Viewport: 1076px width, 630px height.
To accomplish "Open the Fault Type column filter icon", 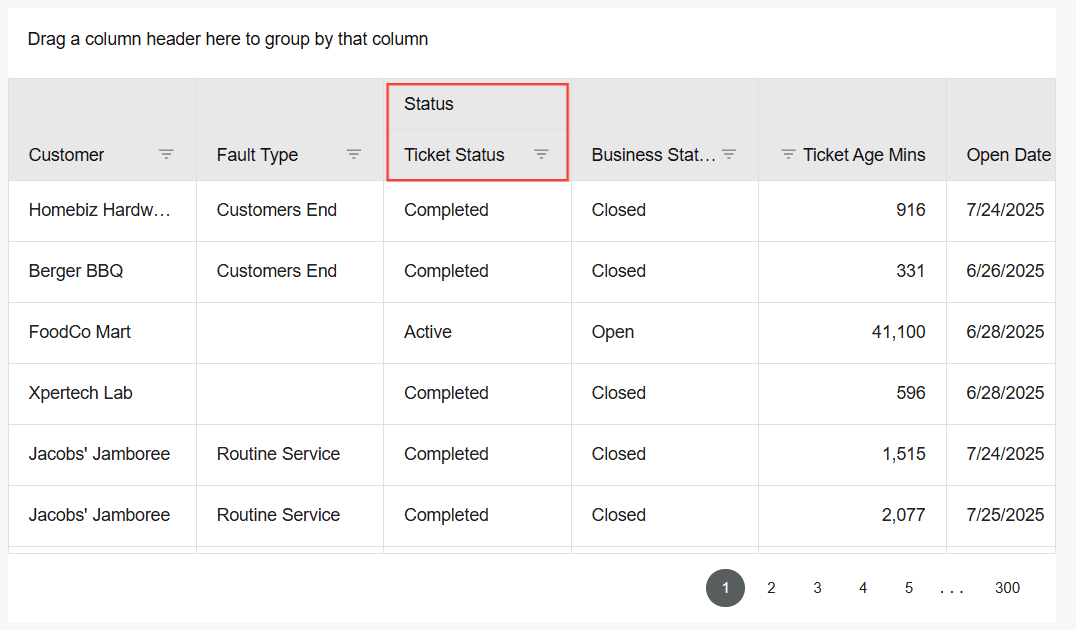I will [354, 154].
